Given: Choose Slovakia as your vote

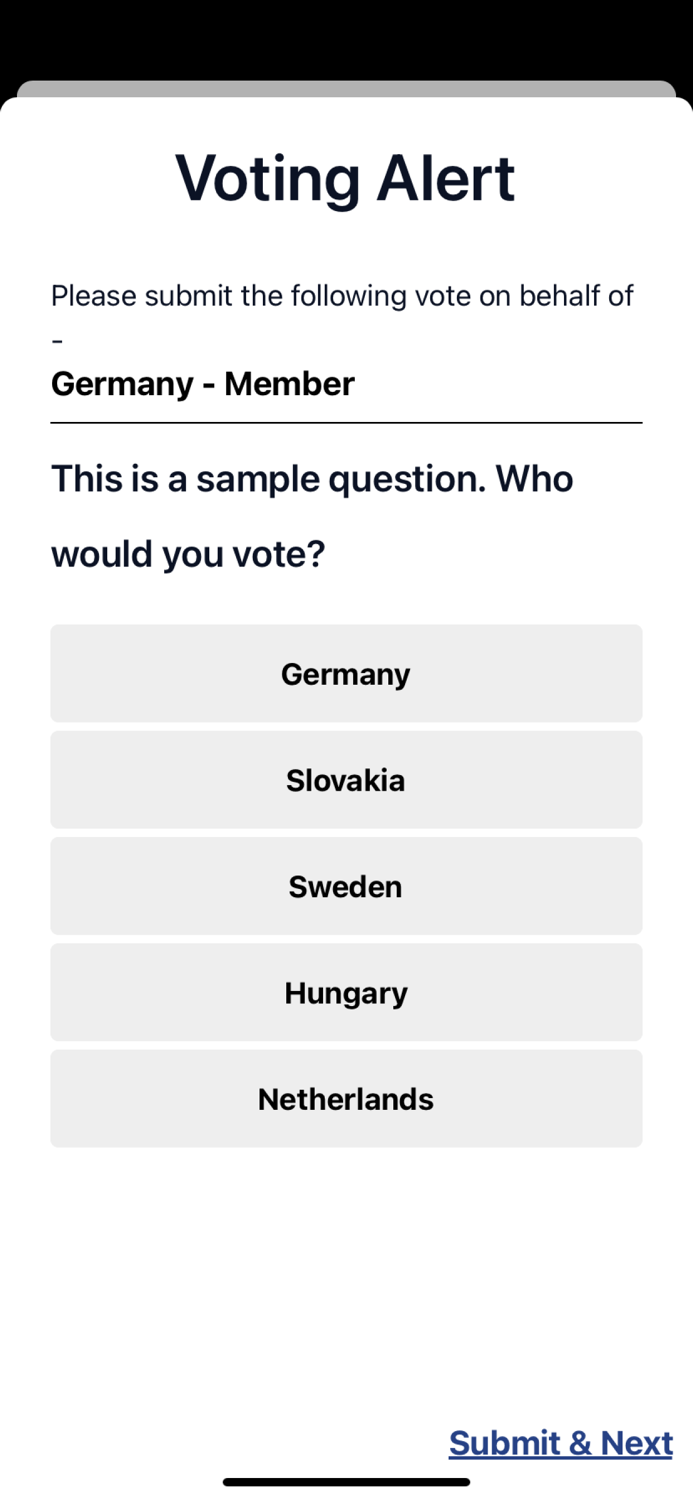Looking at the screenshot, I should (x=346, y=780).
